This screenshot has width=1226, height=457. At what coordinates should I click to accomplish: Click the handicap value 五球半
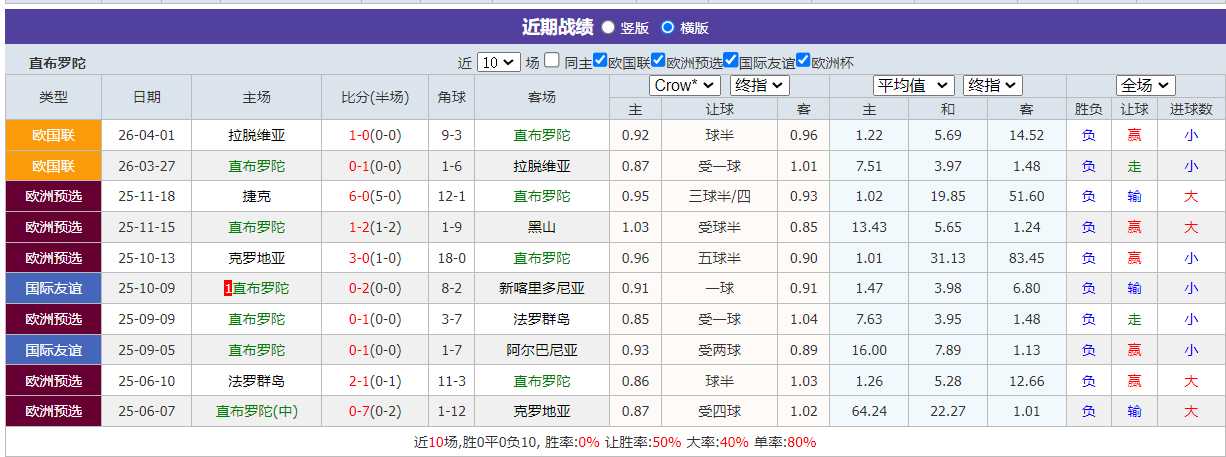coord(719,258)
